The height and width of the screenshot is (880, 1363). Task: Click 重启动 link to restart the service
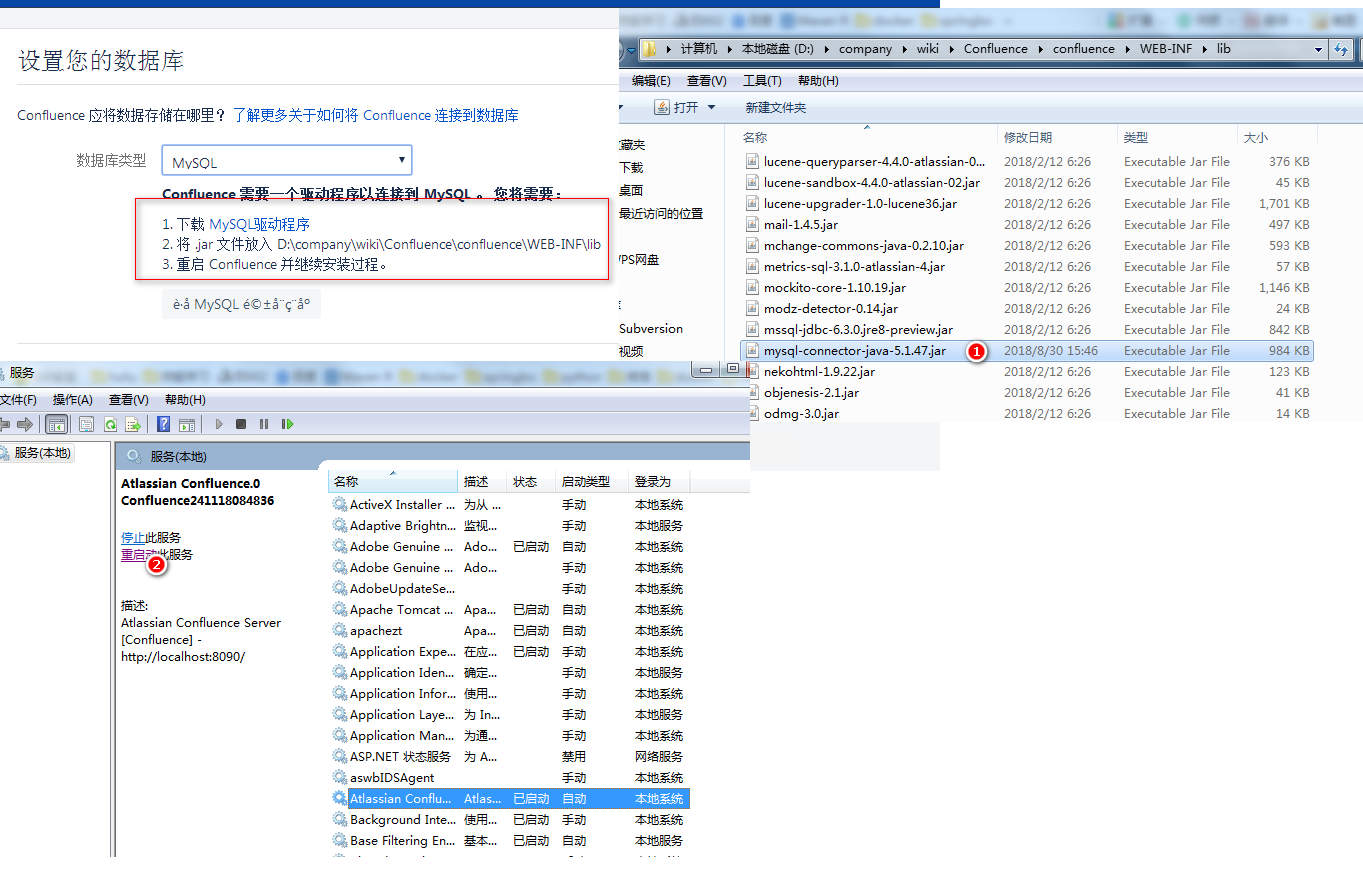pyautogui.click(x=139, y=555)
